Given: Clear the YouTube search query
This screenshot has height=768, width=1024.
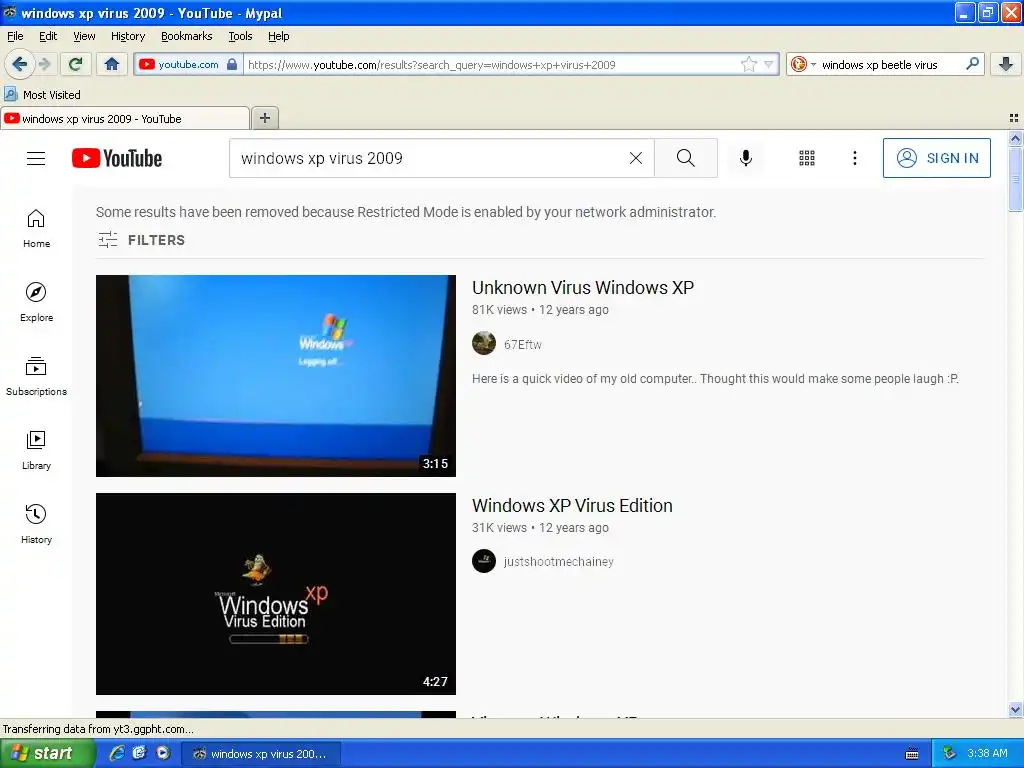Looking at the screenshot, I should 635,158.
